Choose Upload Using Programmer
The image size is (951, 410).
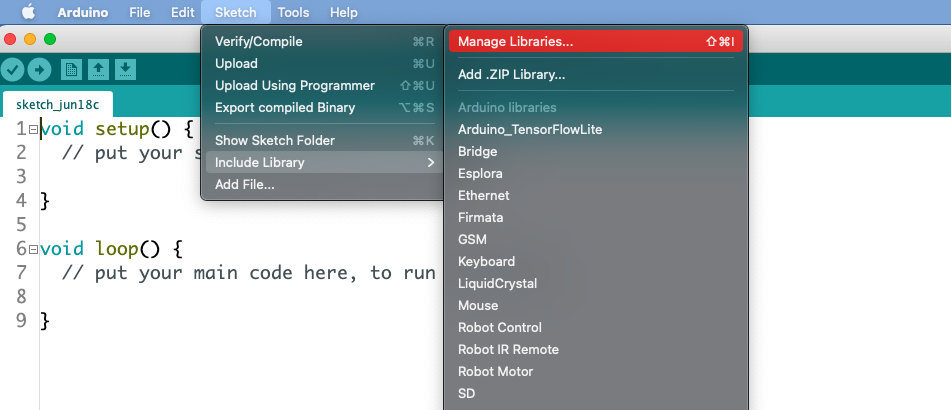[294, 86]
